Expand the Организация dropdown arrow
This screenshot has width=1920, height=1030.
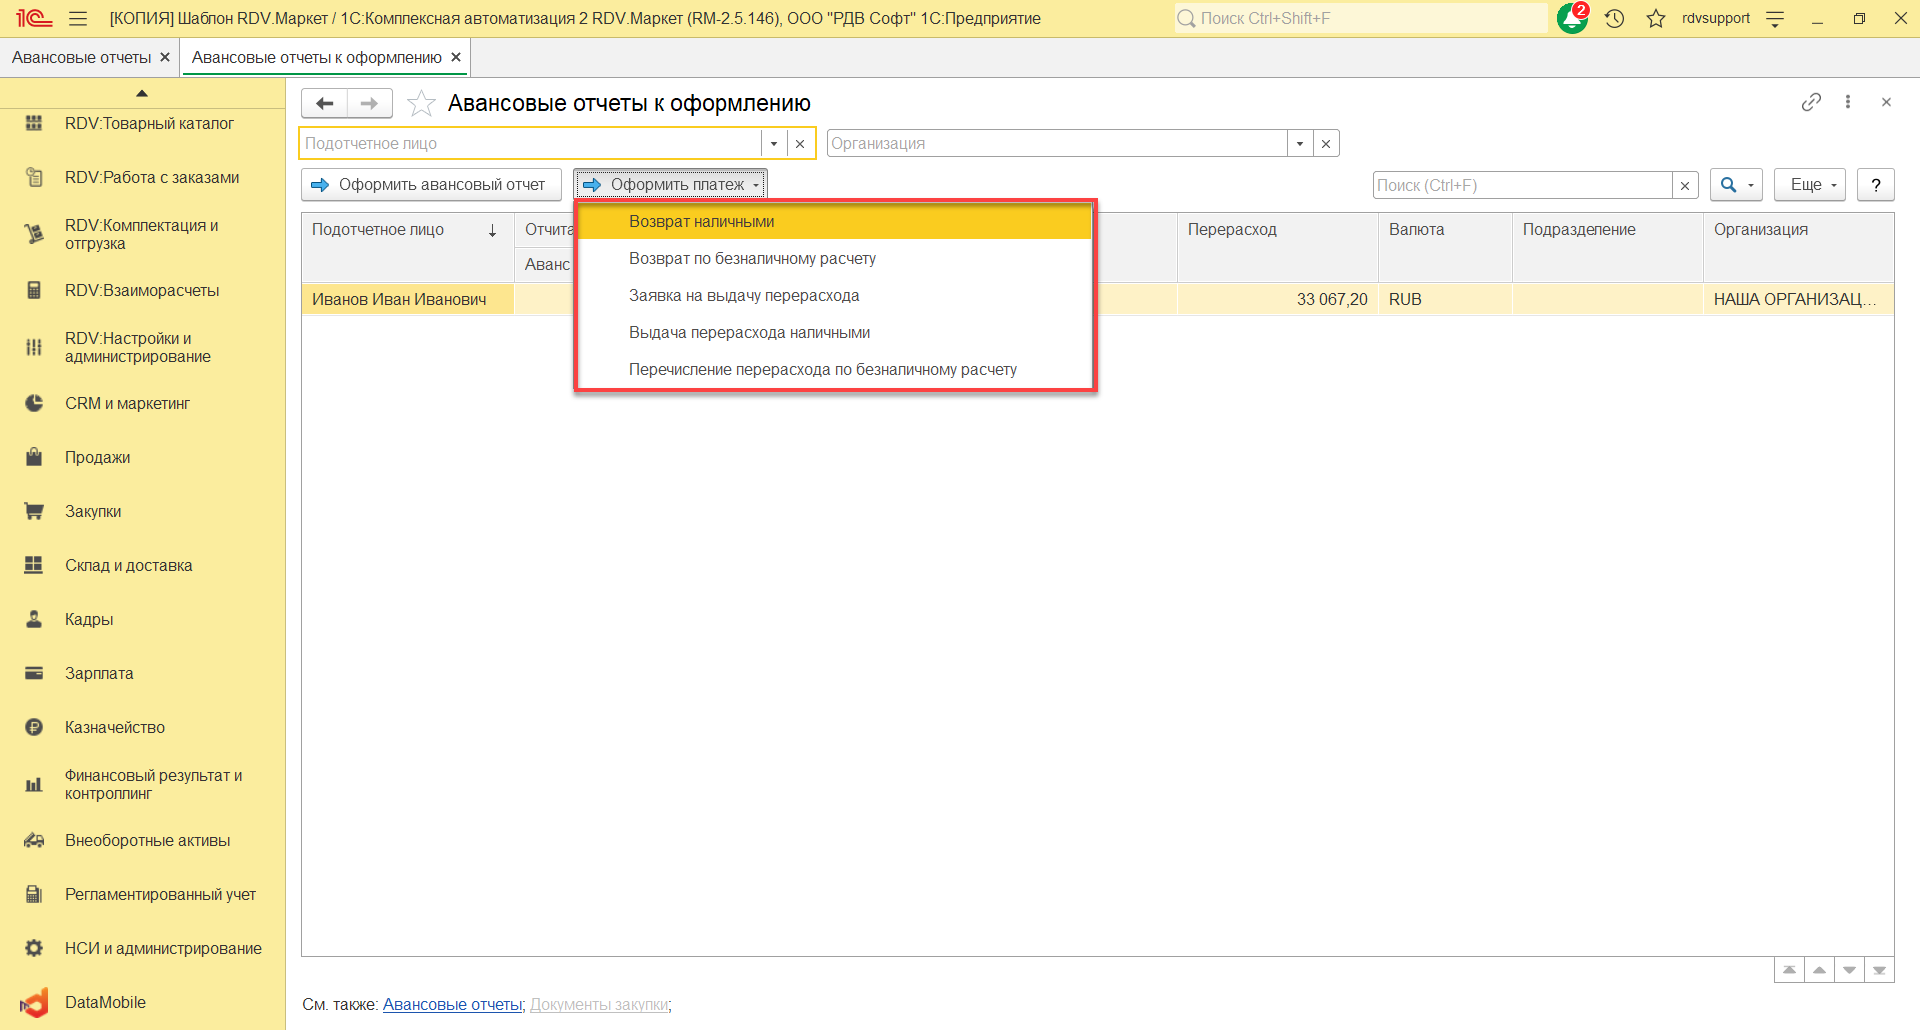[x=1299, y=144]
